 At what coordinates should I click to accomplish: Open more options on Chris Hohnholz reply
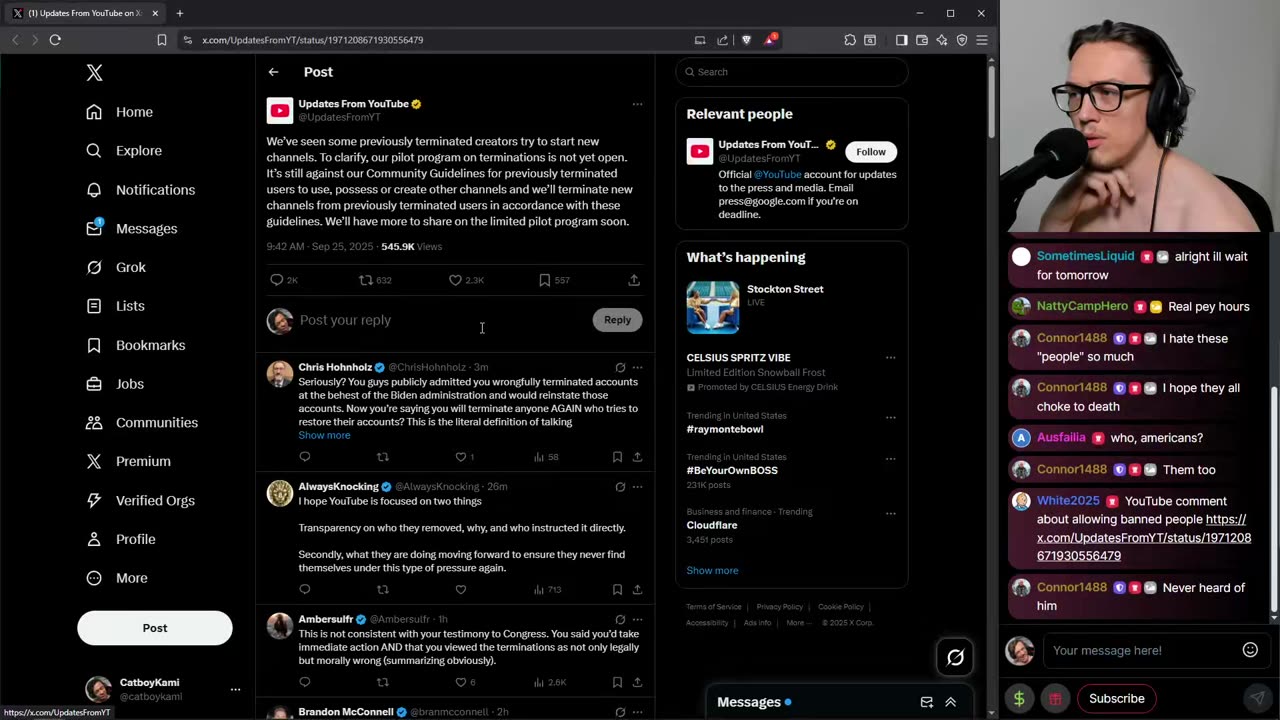click(x=637, y=367)
